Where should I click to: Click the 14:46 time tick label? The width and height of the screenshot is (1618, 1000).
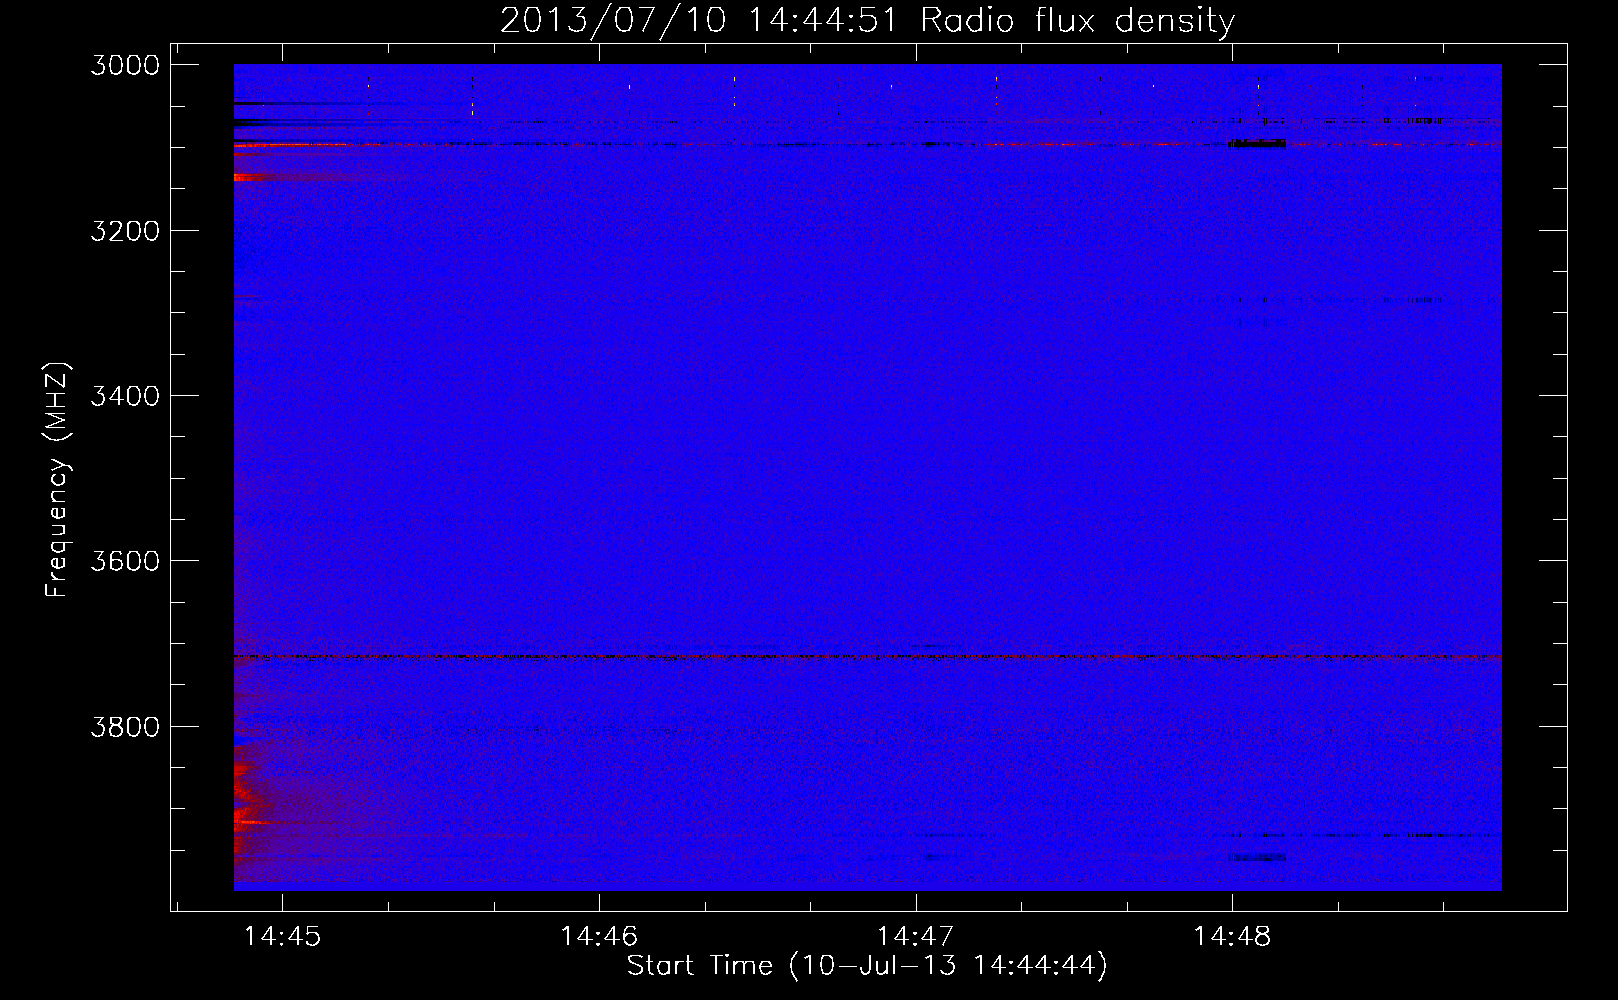click(x=599, y=936)
